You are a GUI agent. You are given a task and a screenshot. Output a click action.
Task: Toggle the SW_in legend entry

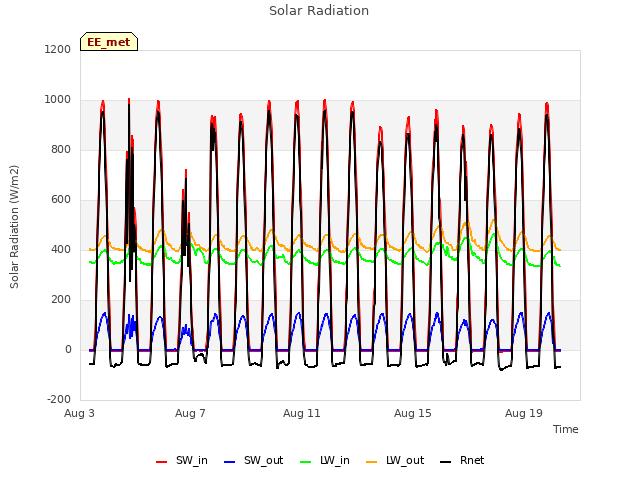click(x=182, y=460)
